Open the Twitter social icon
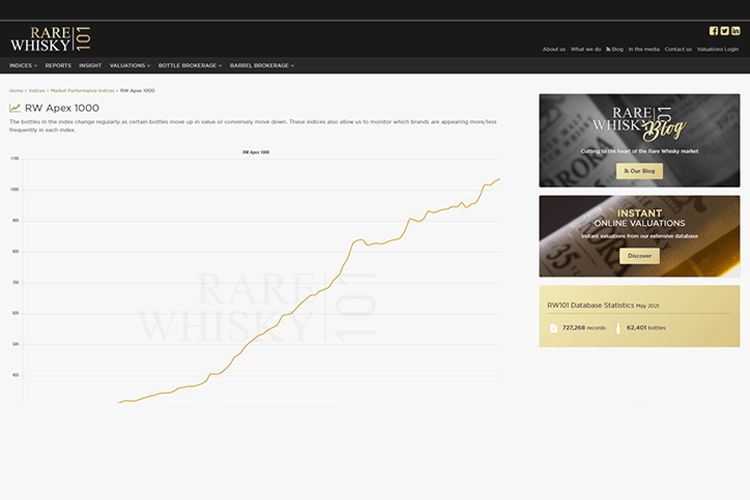 (725, 31)
